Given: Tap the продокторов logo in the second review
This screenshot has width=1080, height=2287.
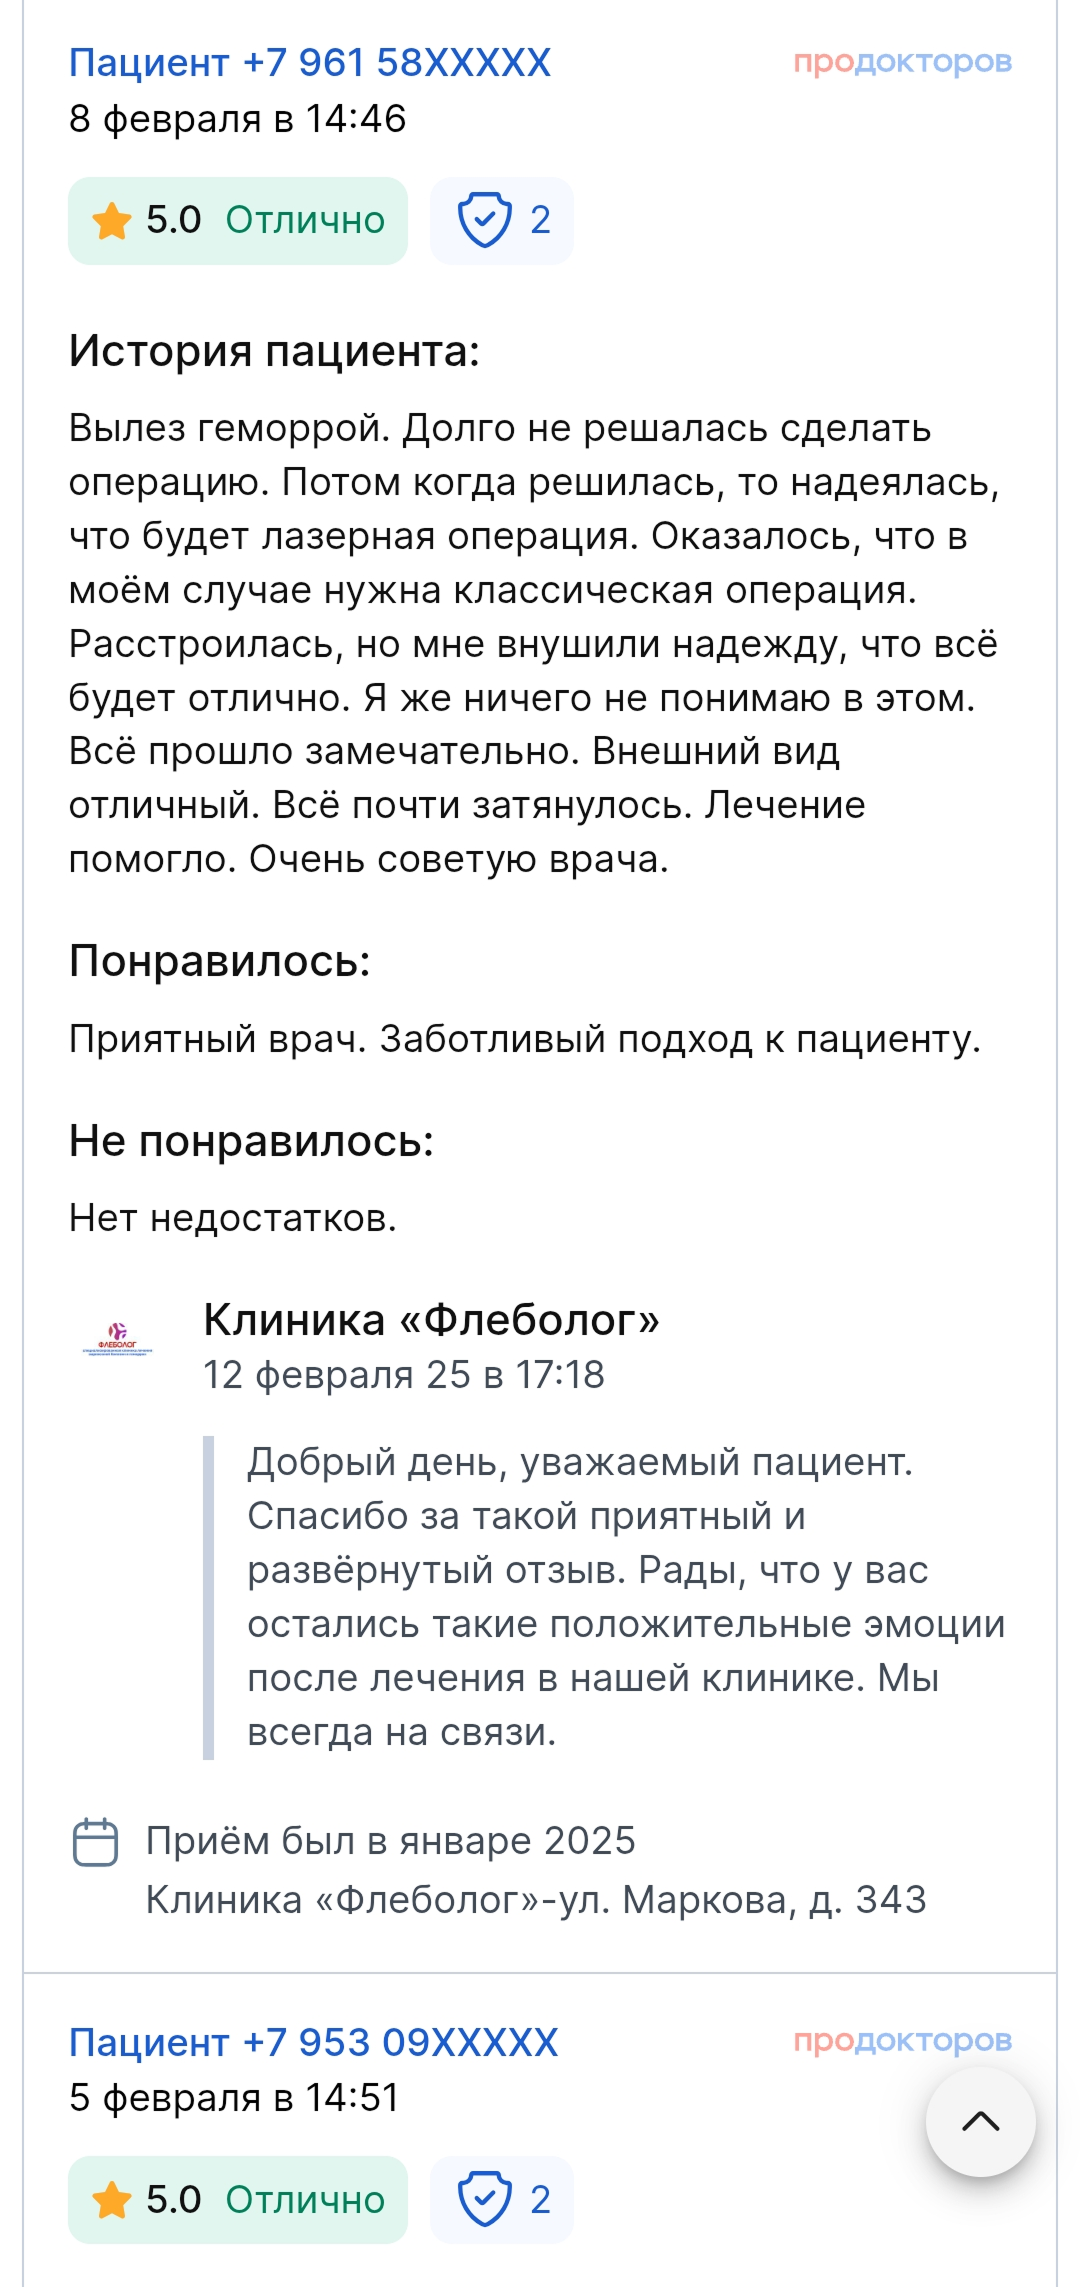Looking at the screenshot, I should coord(902,2041).
